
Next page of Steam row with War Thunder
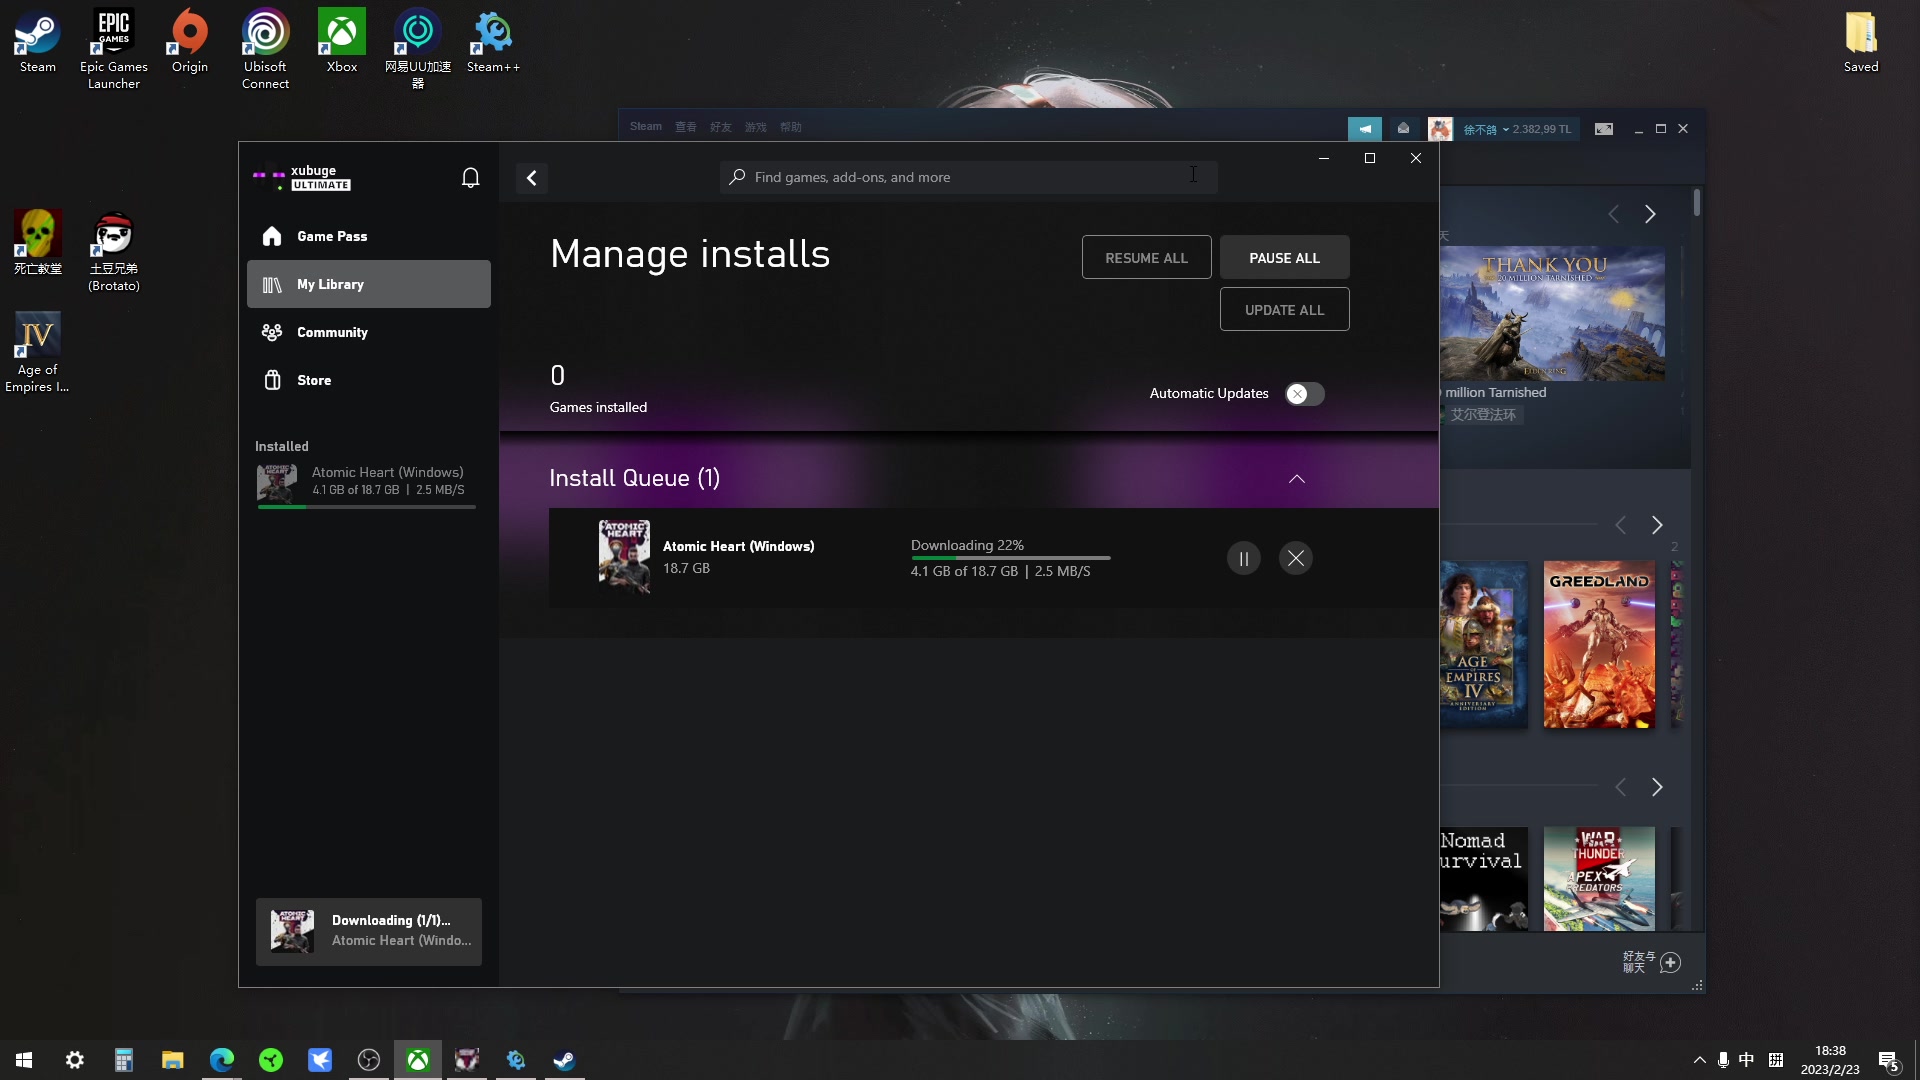pos(1657,787)
